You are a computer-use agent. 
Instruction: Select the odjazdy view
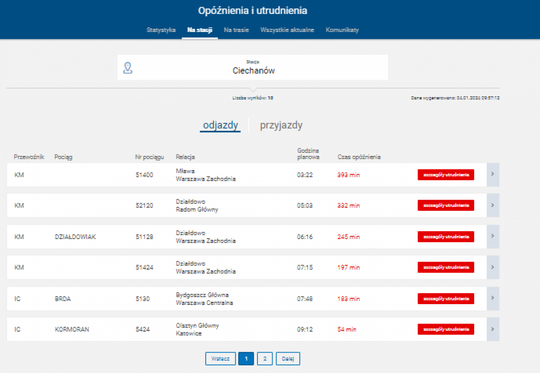point(220,125)
